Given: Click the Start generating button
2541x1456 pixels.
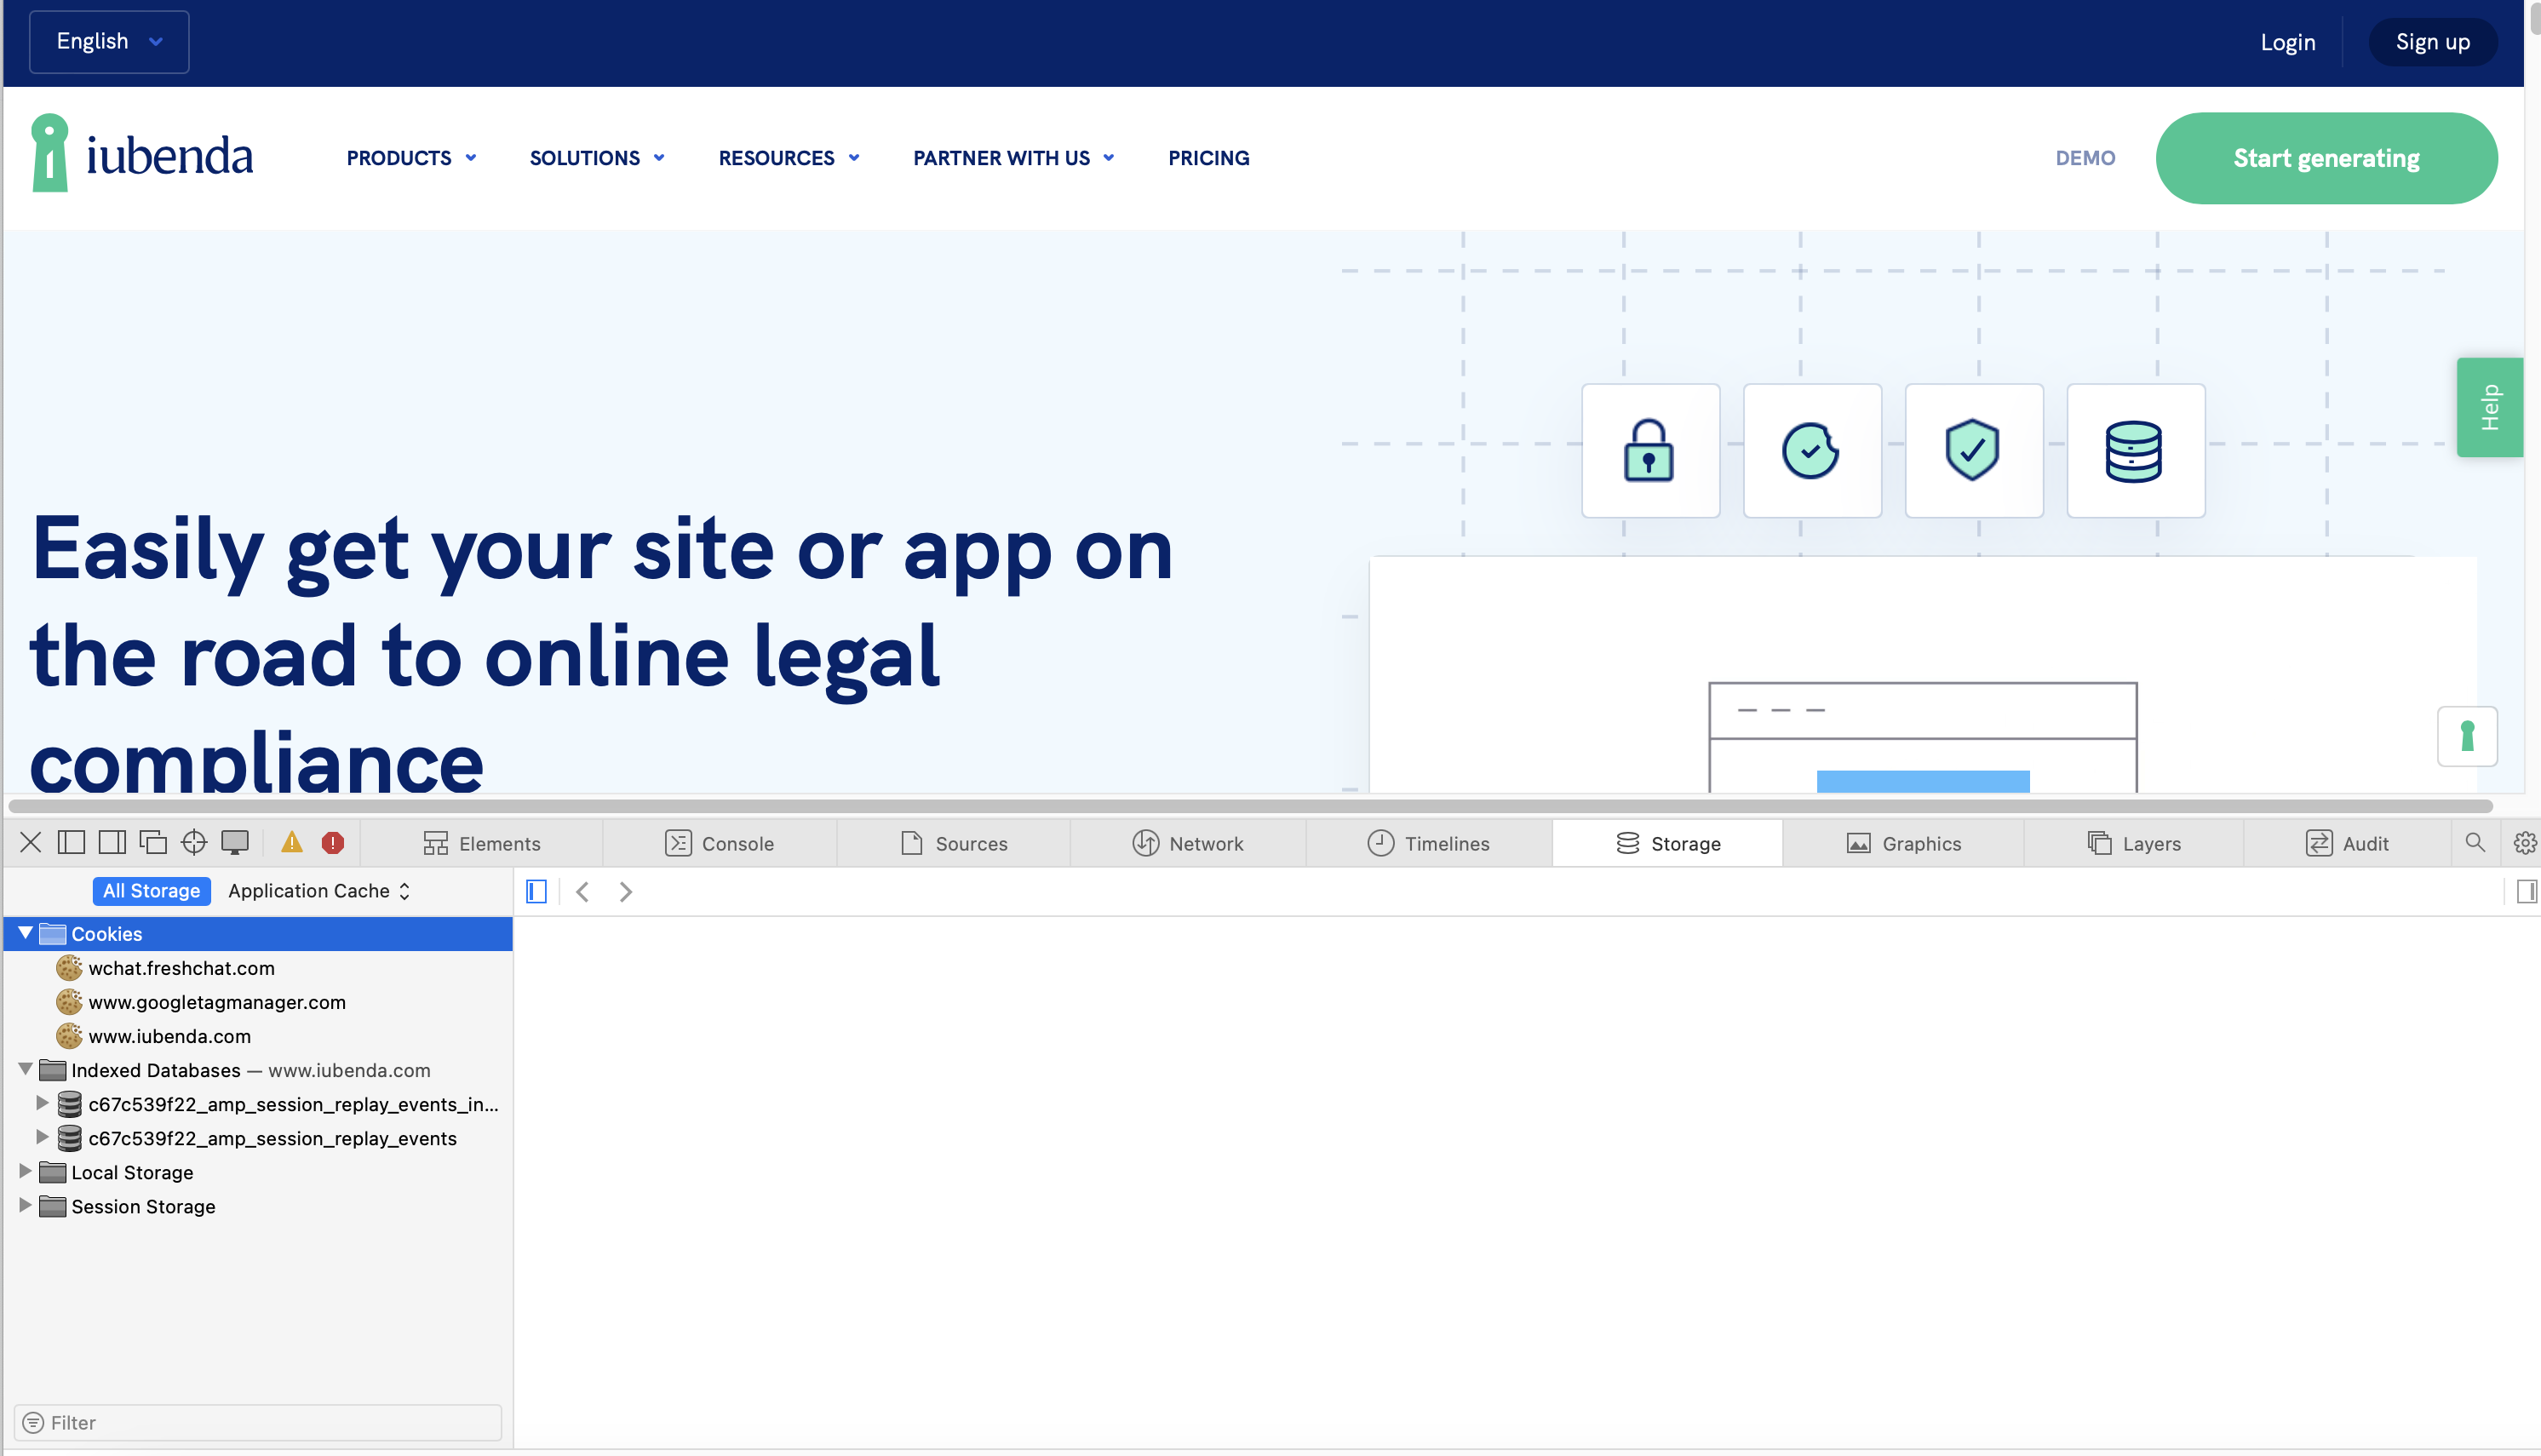Looking at the screenshot, I should (x=2326, y=158).
